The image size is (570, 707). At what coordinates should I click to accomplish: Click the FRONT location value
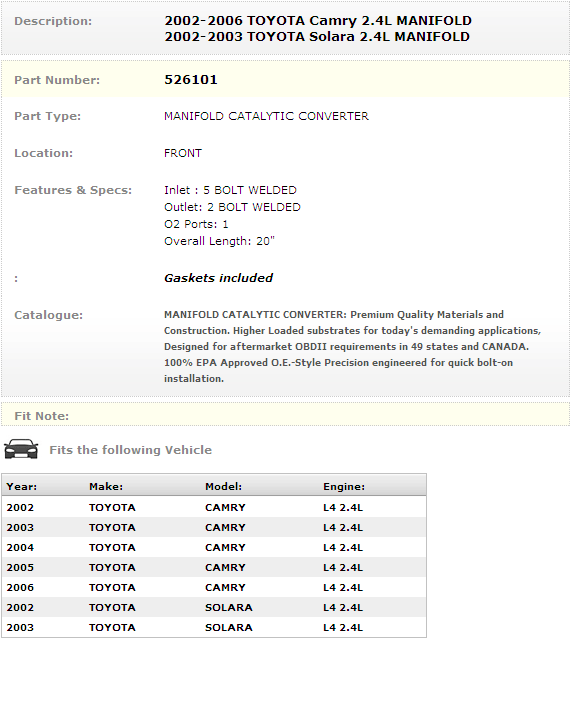click(183, 153)
